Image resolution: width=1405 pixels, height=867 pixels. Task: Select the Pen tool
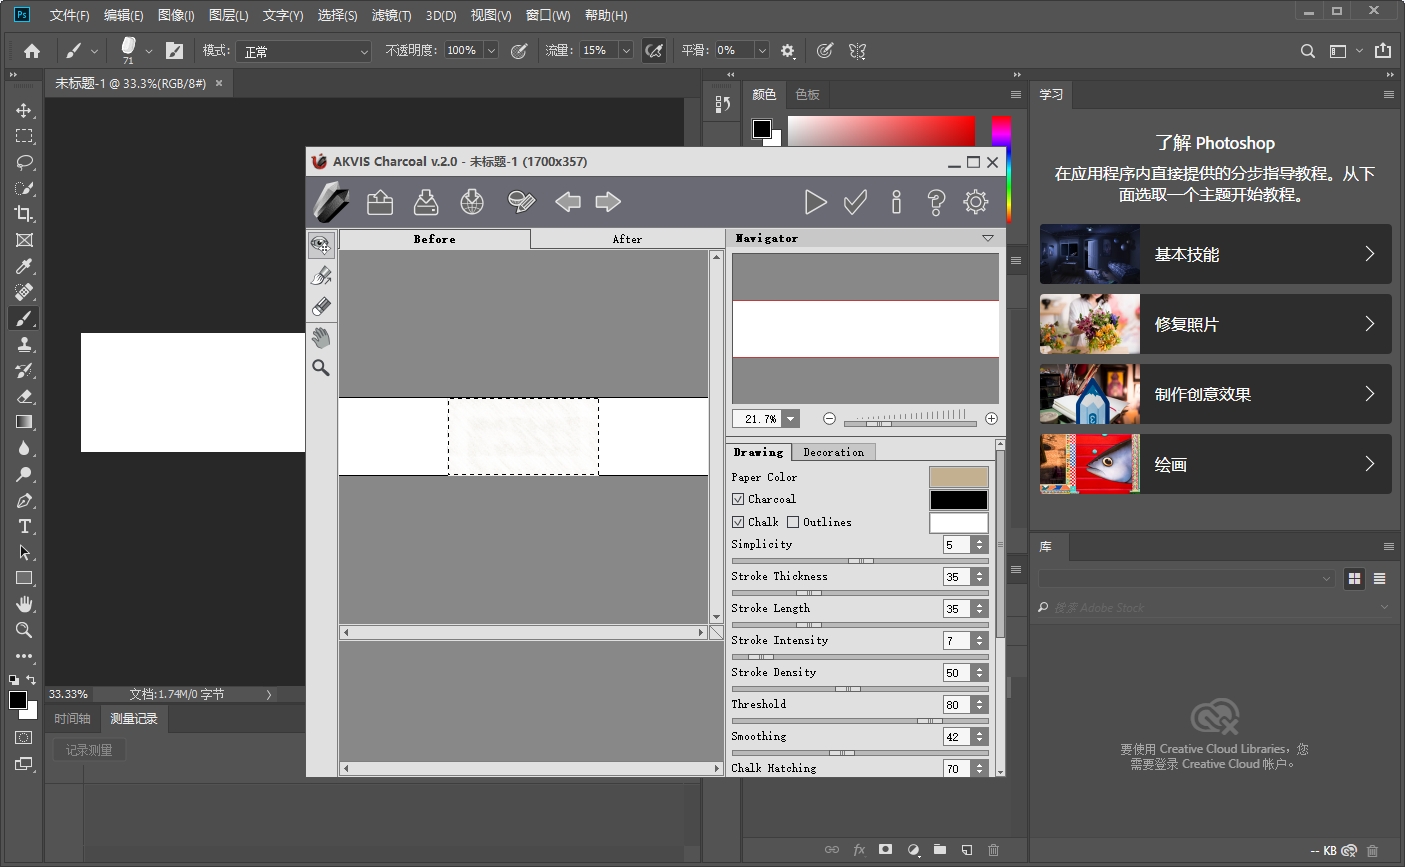(x=24, y=500)
